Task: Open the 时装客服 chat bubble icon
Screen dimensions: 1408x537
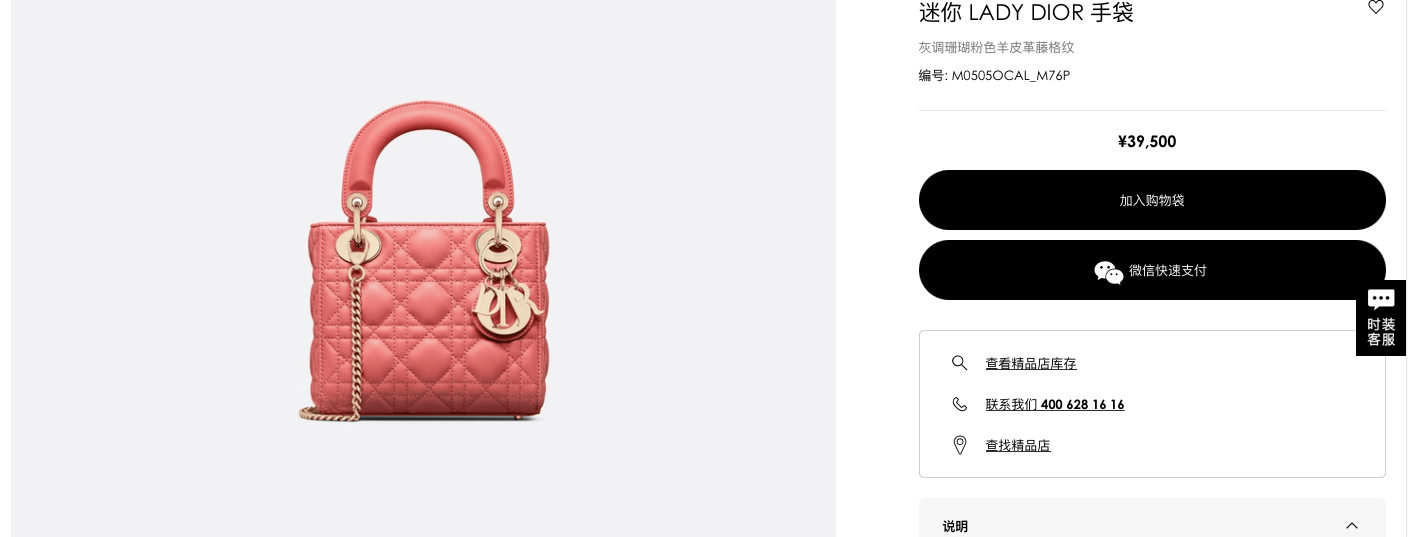Action: (1381, 299)
